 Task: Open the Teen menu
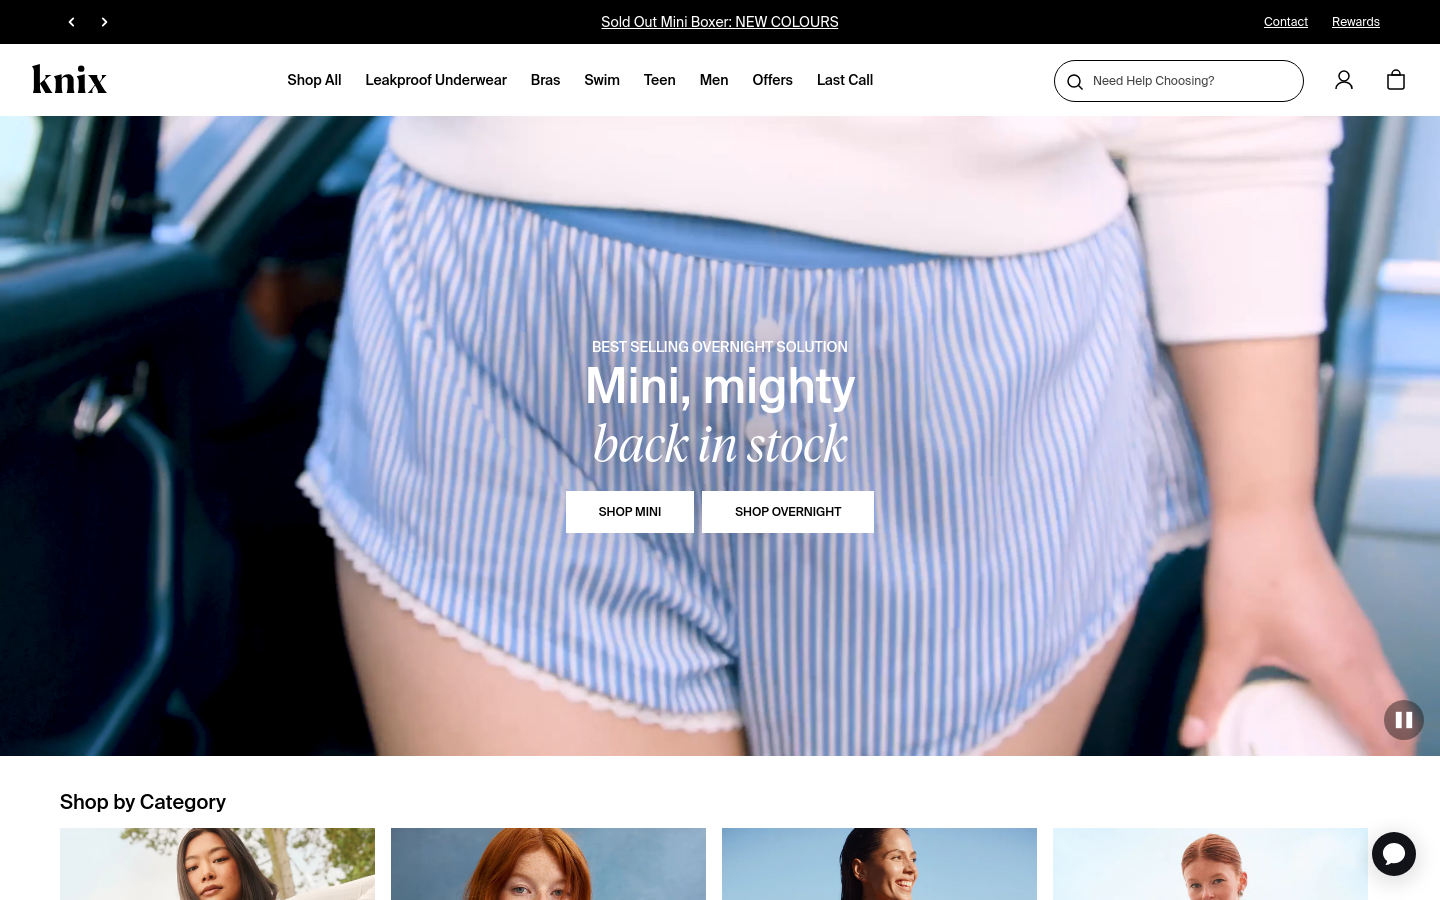pyautogui.click(x=660, y=80)
